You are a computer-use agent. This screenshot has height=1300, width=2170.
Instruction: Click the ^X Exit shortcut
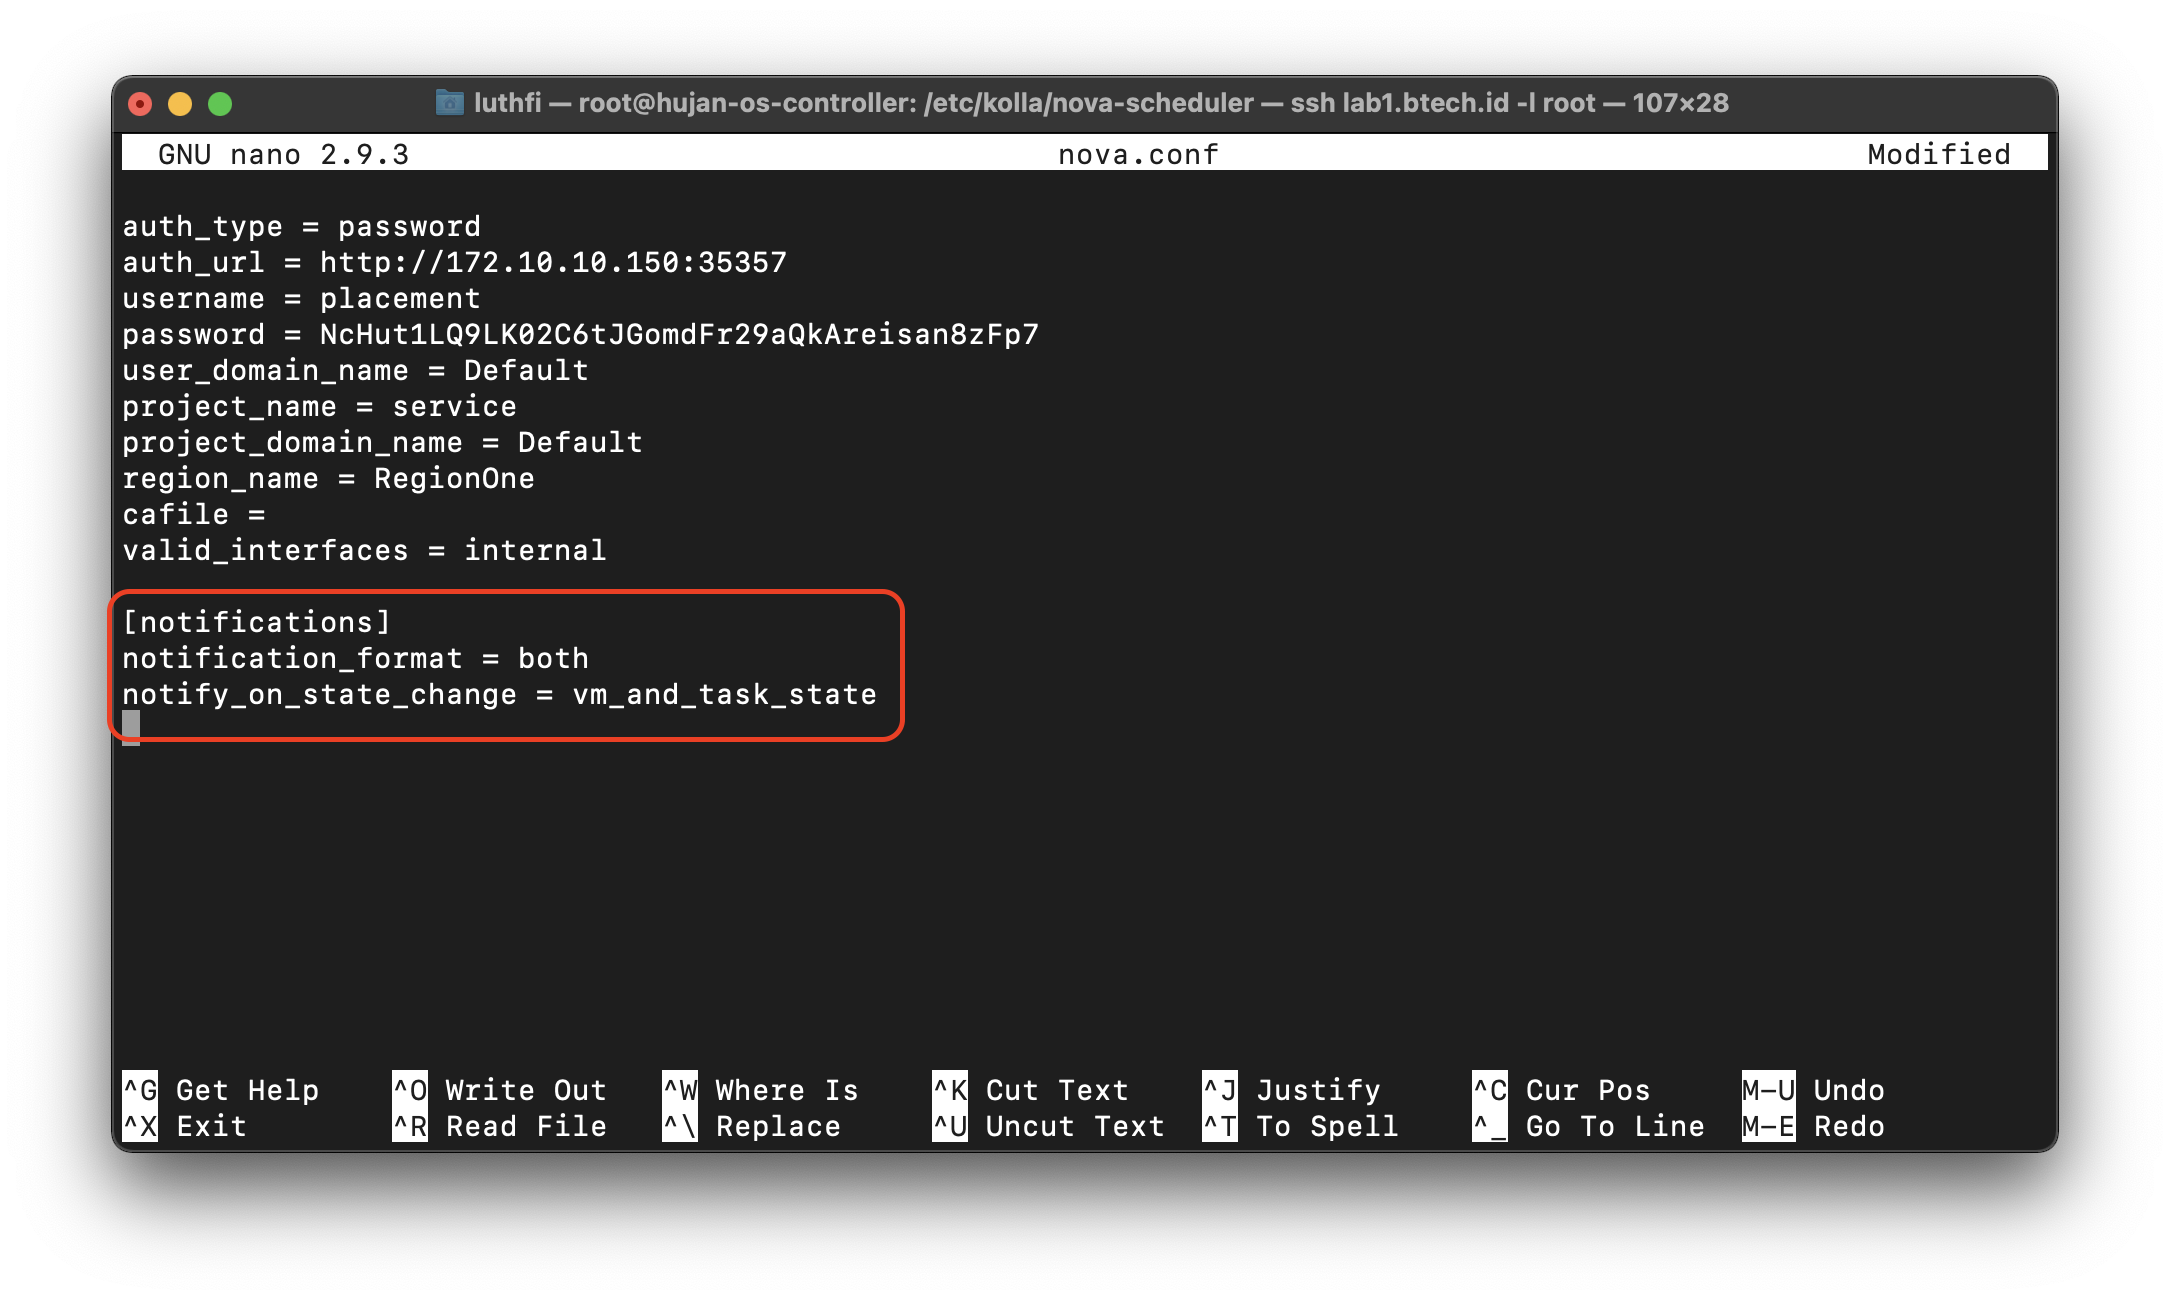[185, 1125]
